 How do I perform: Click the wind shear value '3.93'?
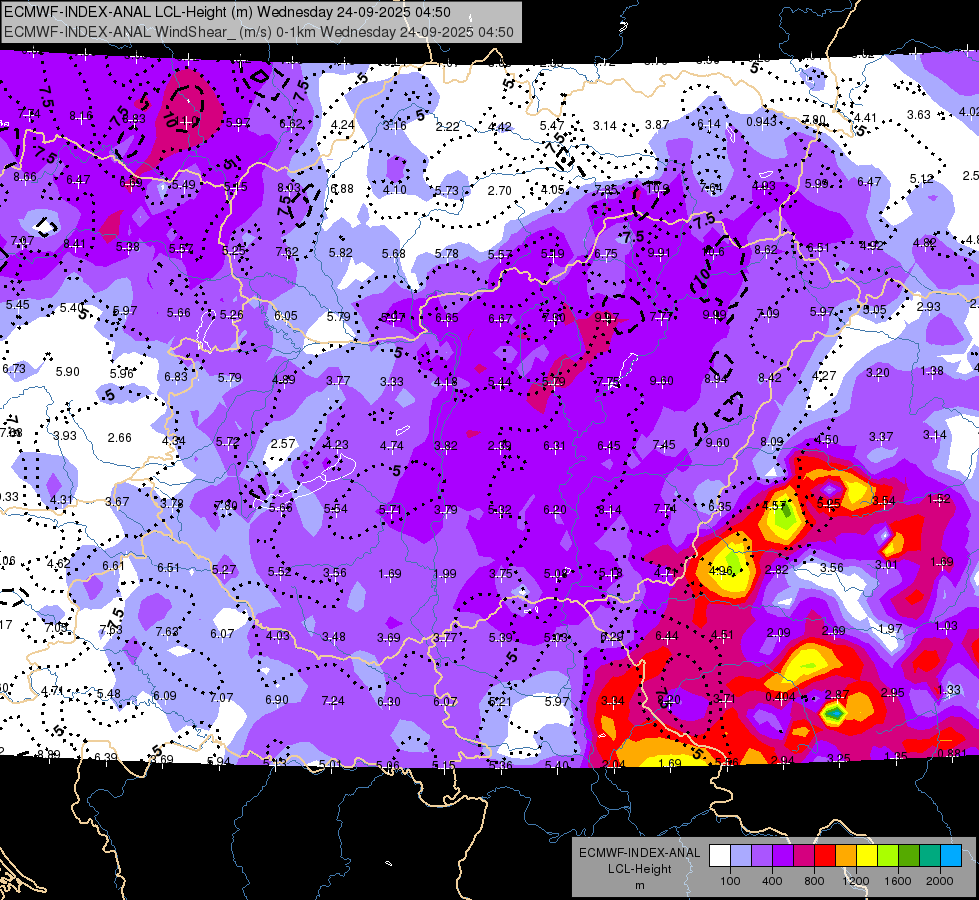point(65,435)
